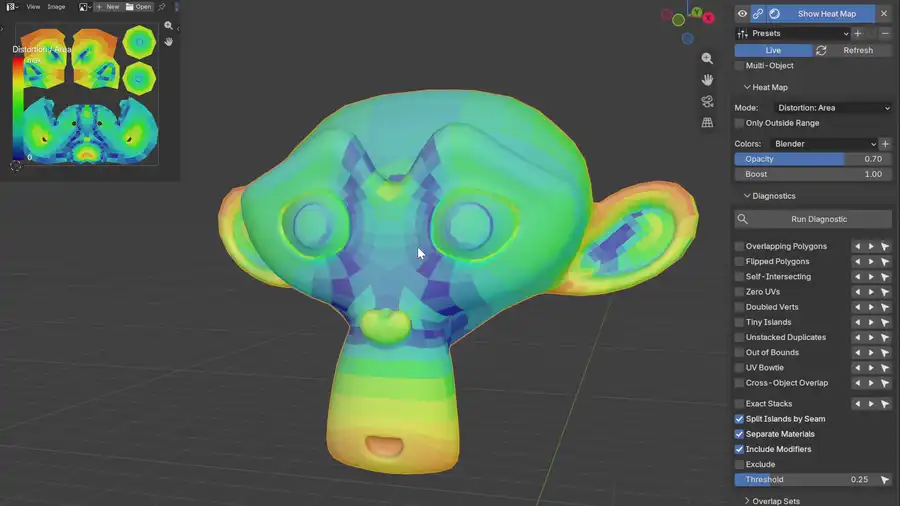Remove preset with the minus icon
The height and width of the screenshot is (506, 900).
[885, 33]
